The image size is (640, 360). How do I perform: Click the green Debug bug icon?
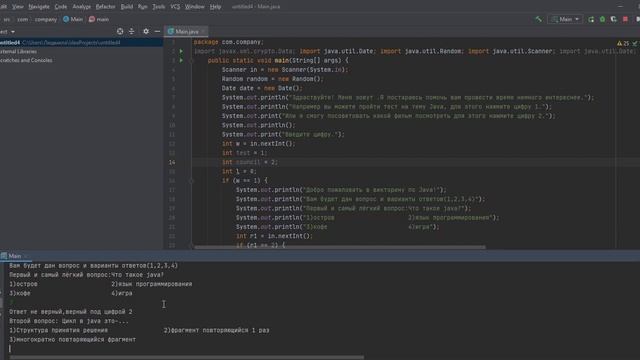click(x=602, y=19)
